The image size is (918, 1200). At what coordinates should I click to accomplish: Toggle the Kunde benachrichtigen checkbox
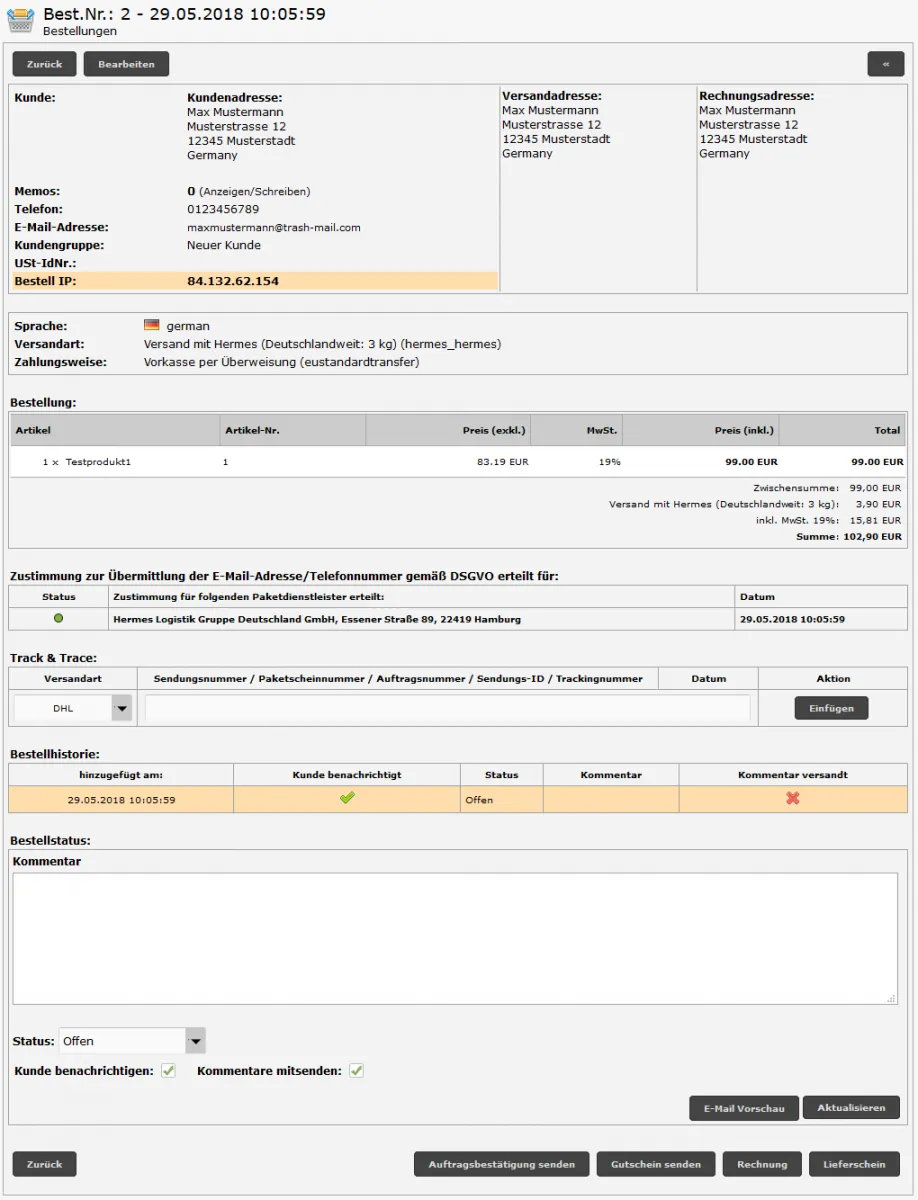click(x=168, y=1071)
